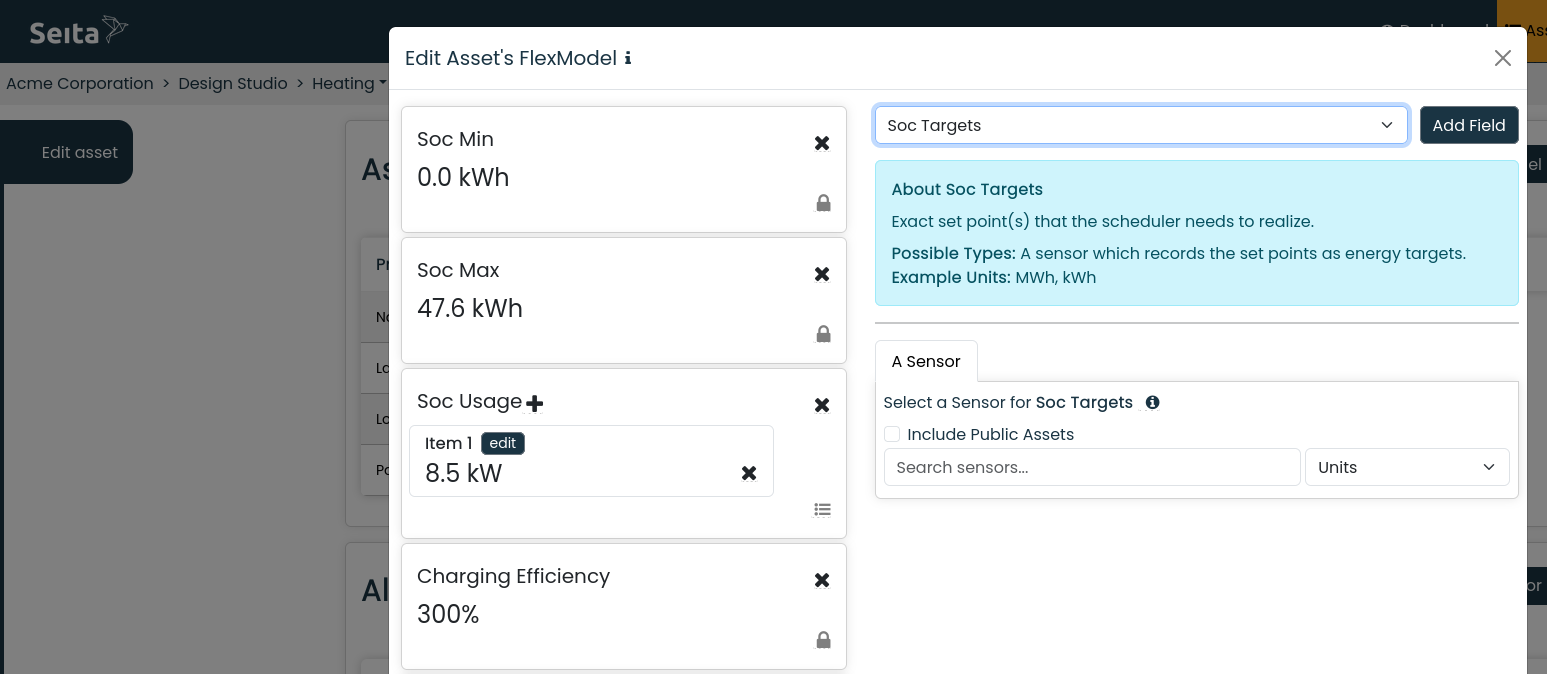Click the lock icon on Charging Efficiency

click(x=823, y=639)
